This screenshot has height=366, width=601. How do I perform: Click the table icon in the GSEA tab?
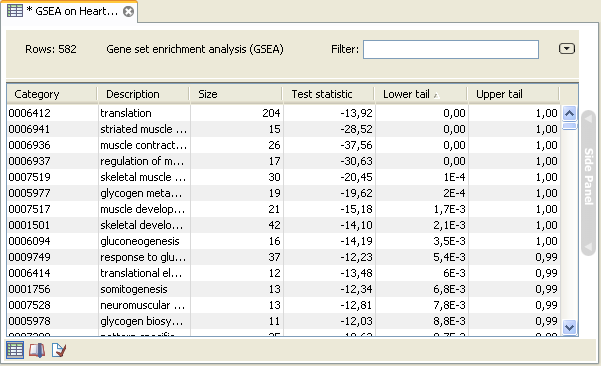[x=15, y=11]
